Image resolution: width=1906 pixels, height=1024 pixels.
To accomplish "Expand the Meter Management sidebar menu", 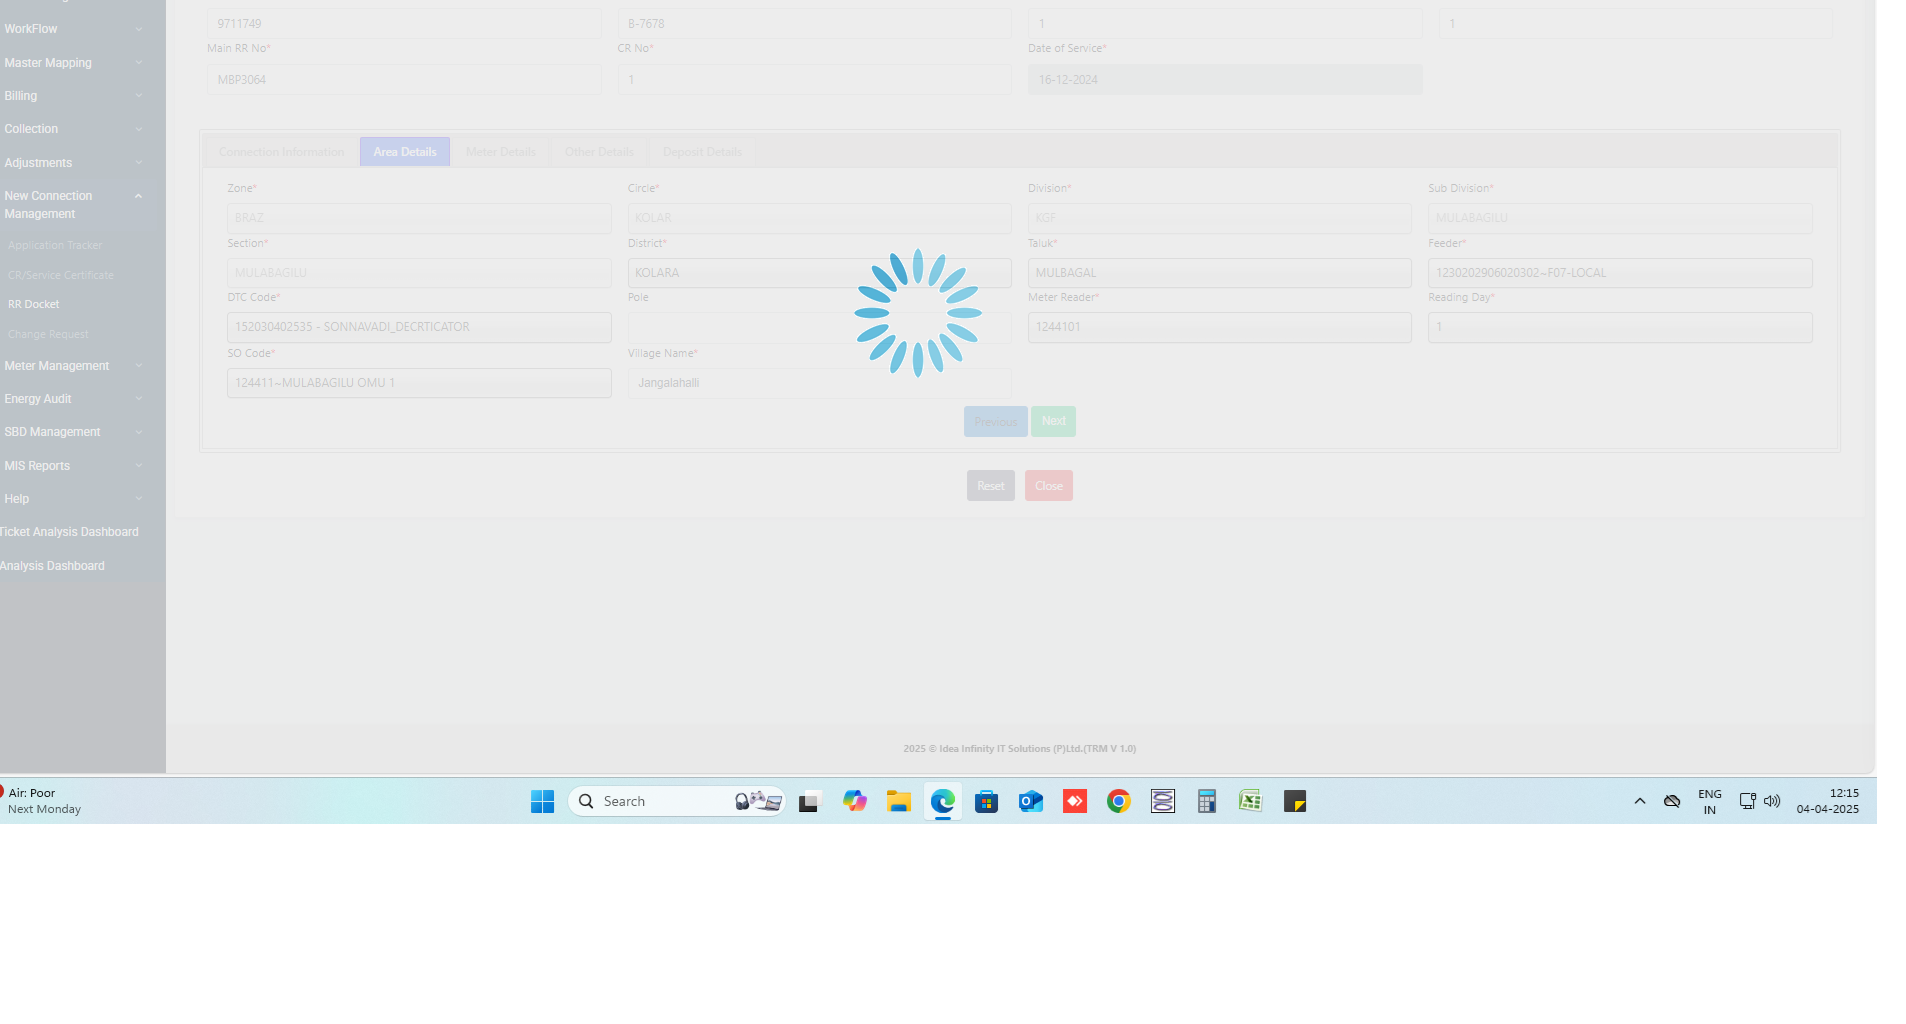I will pos(73,366).
